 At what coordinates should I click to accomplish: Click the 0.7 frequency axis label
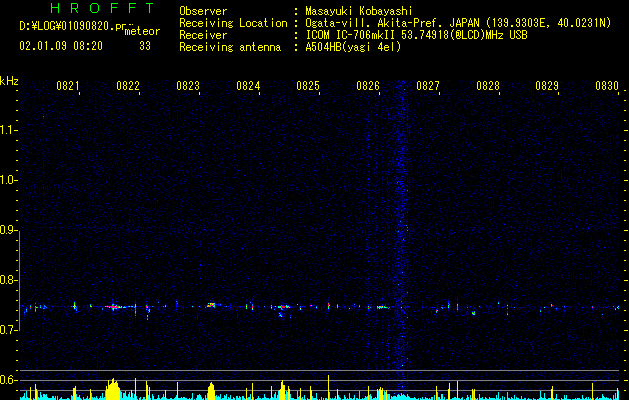click(x=6, y=330)
